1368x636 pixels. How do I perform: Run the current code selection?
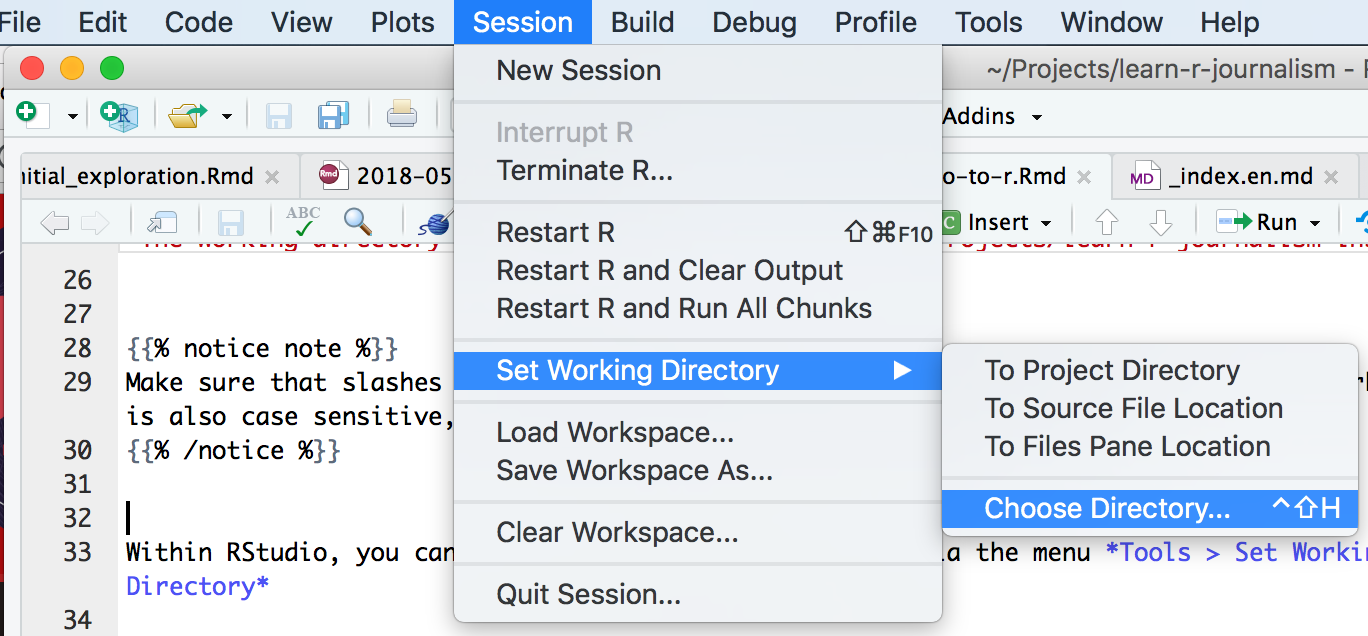pos(1262,222)
